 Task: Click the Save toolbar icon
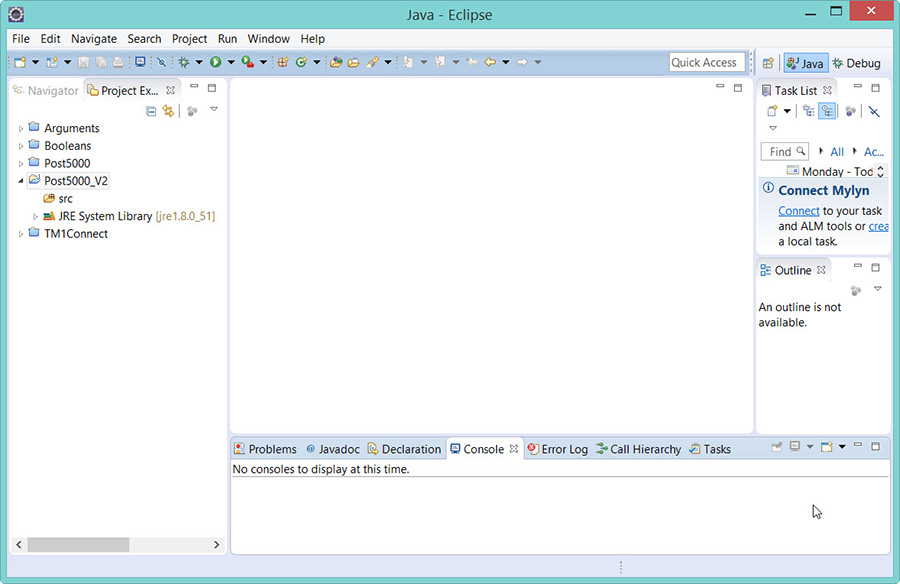(84, 62)
